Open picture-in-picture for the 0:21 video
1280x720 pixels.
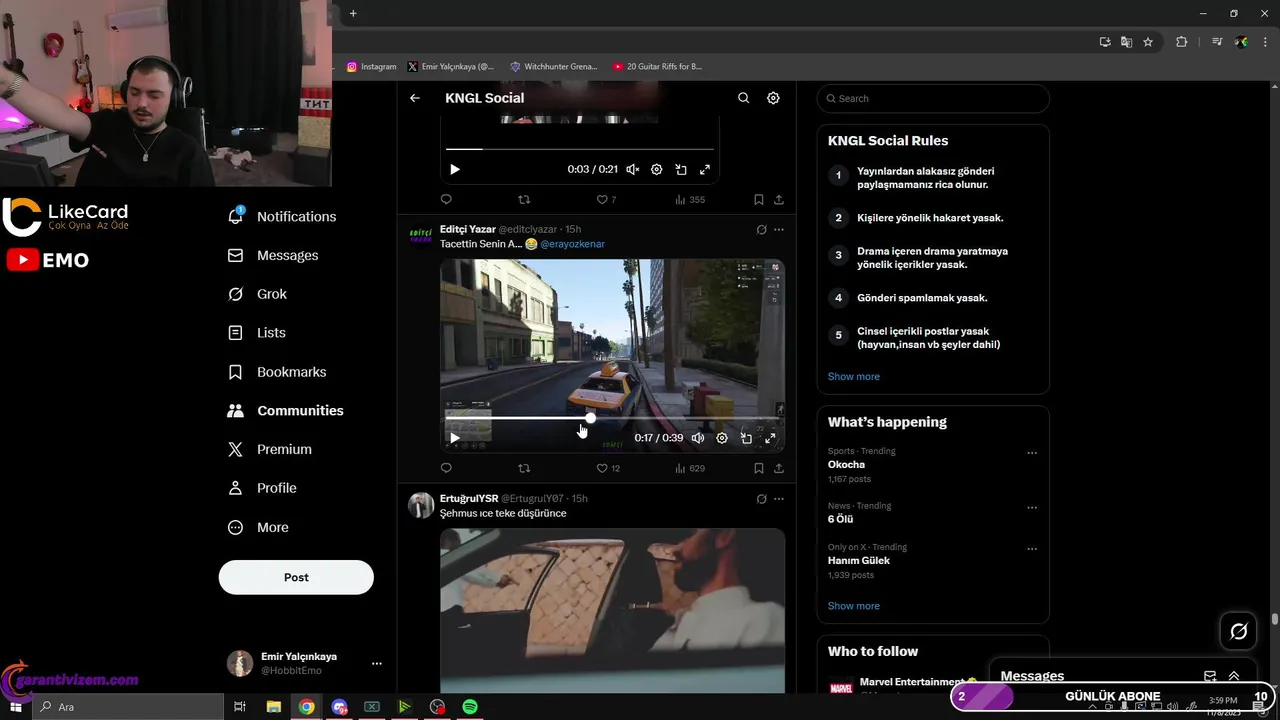click(x=681, y=169)
